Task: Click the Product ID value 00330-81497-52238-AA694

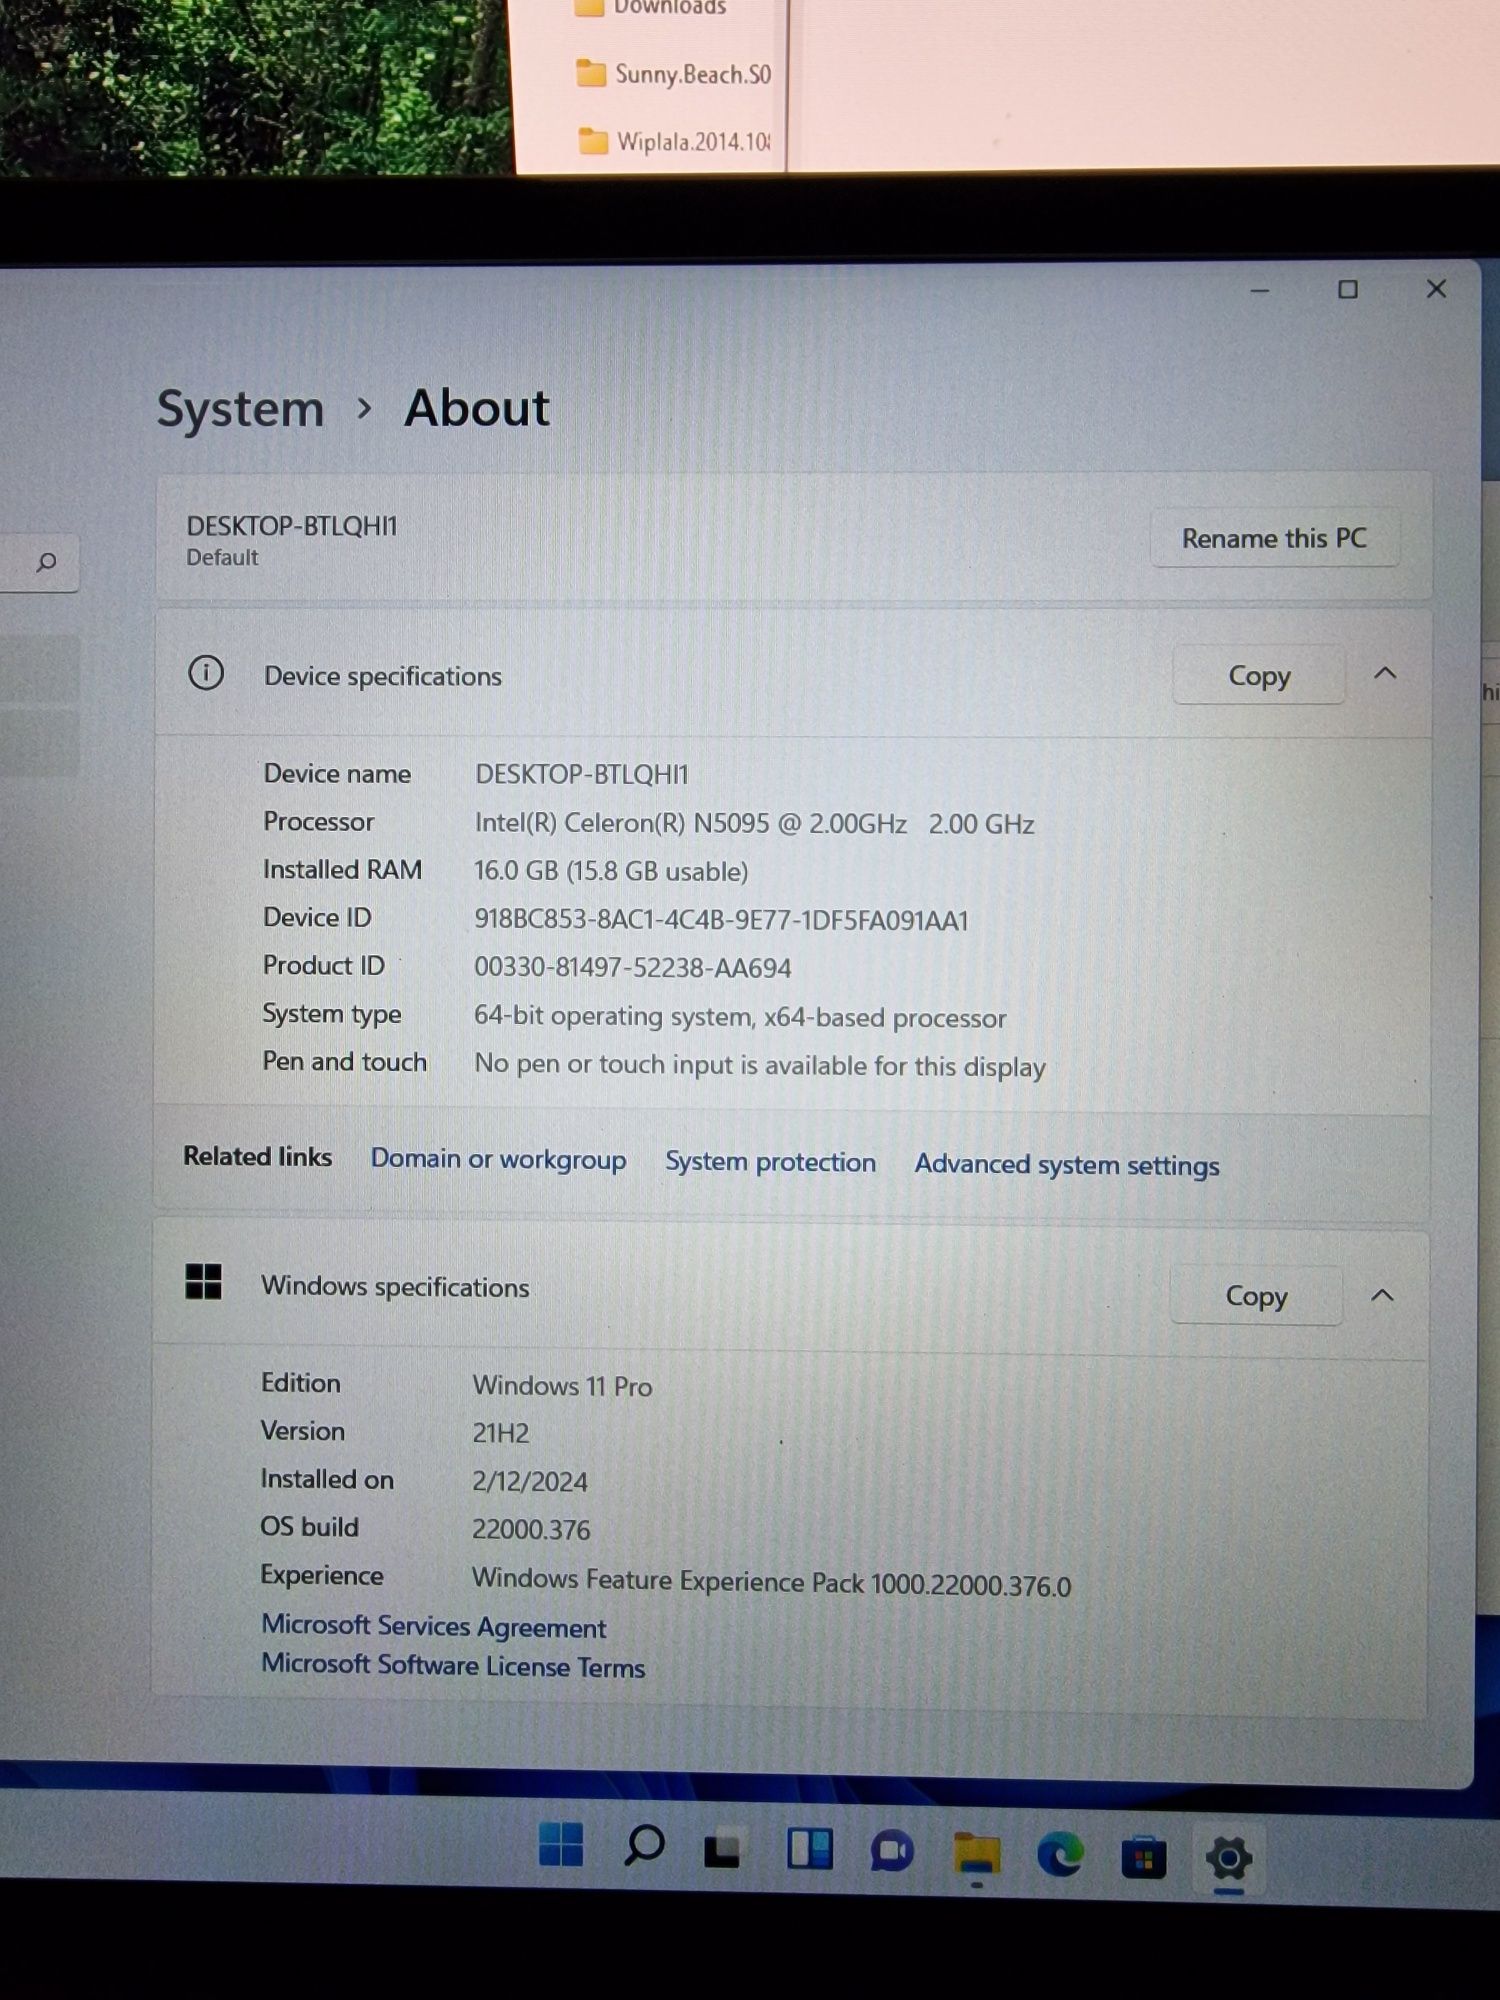Action: [632, 968]
